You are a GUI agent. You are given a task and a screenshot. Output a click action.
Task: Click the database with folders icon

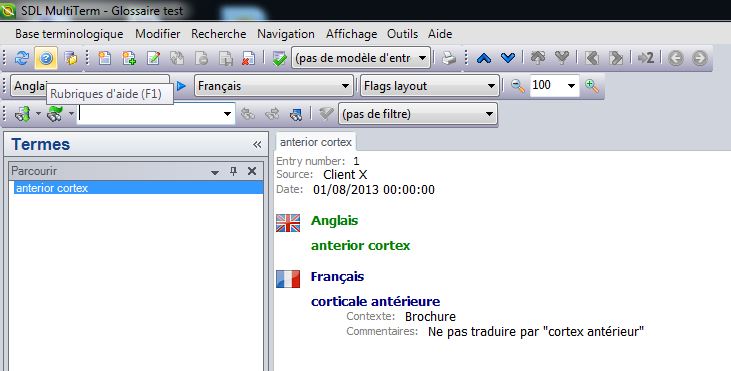(x=71, y=58)
